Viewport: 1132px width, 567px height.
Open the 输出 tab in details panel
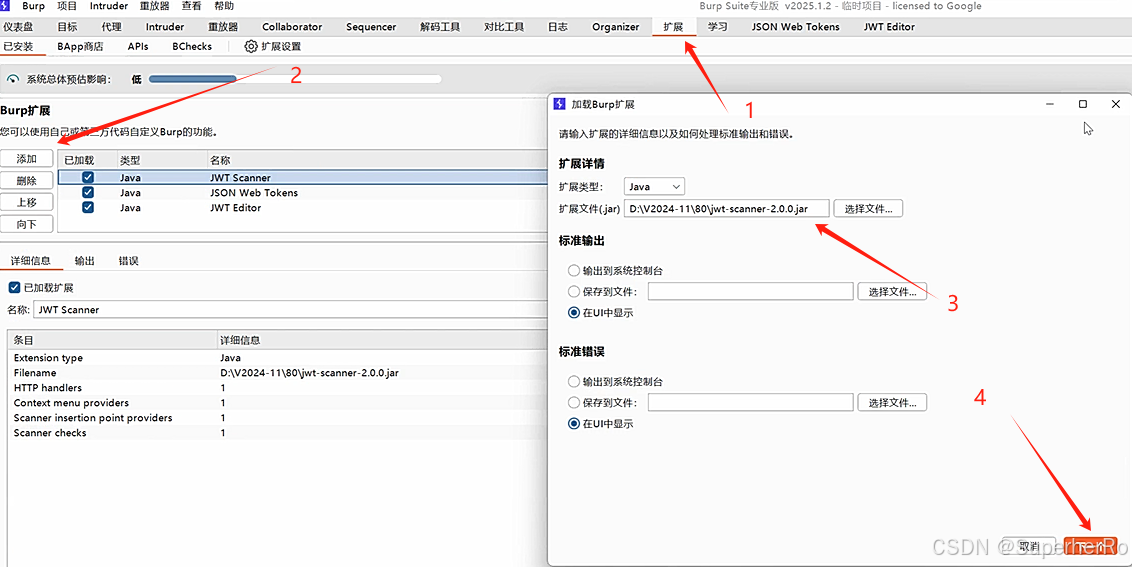point(84,261)
